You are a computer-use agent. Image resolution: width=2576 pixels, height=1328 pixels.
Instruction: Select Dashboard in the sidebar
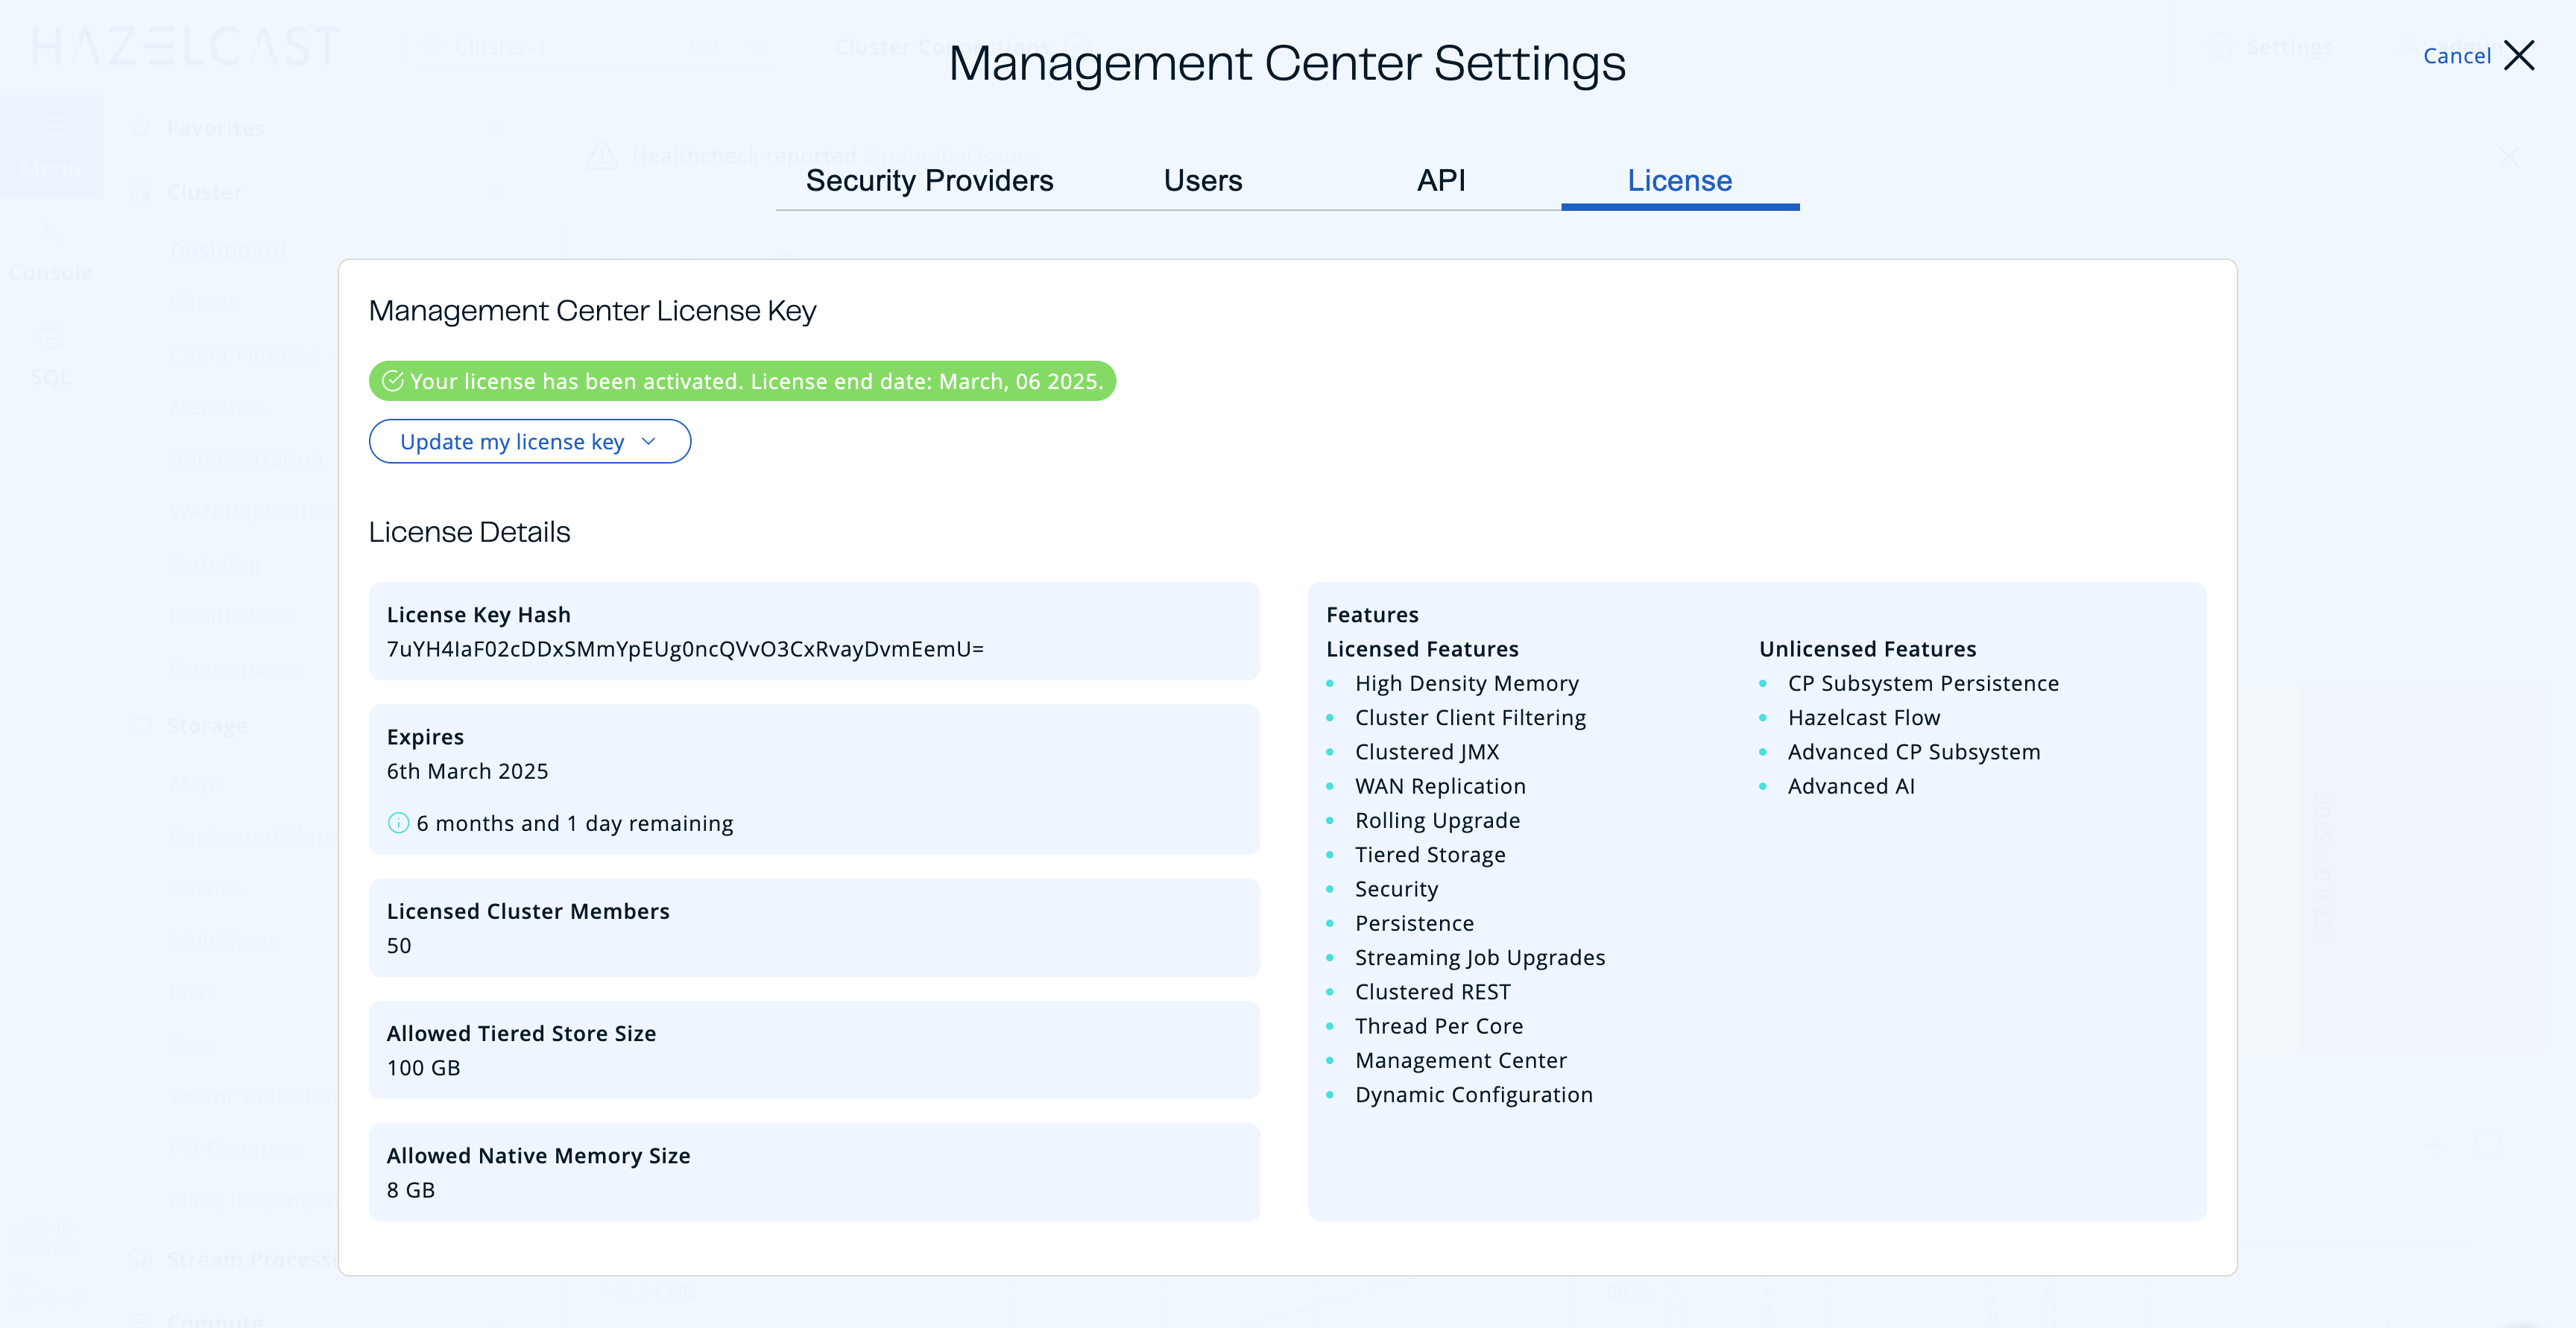(227, 249)
